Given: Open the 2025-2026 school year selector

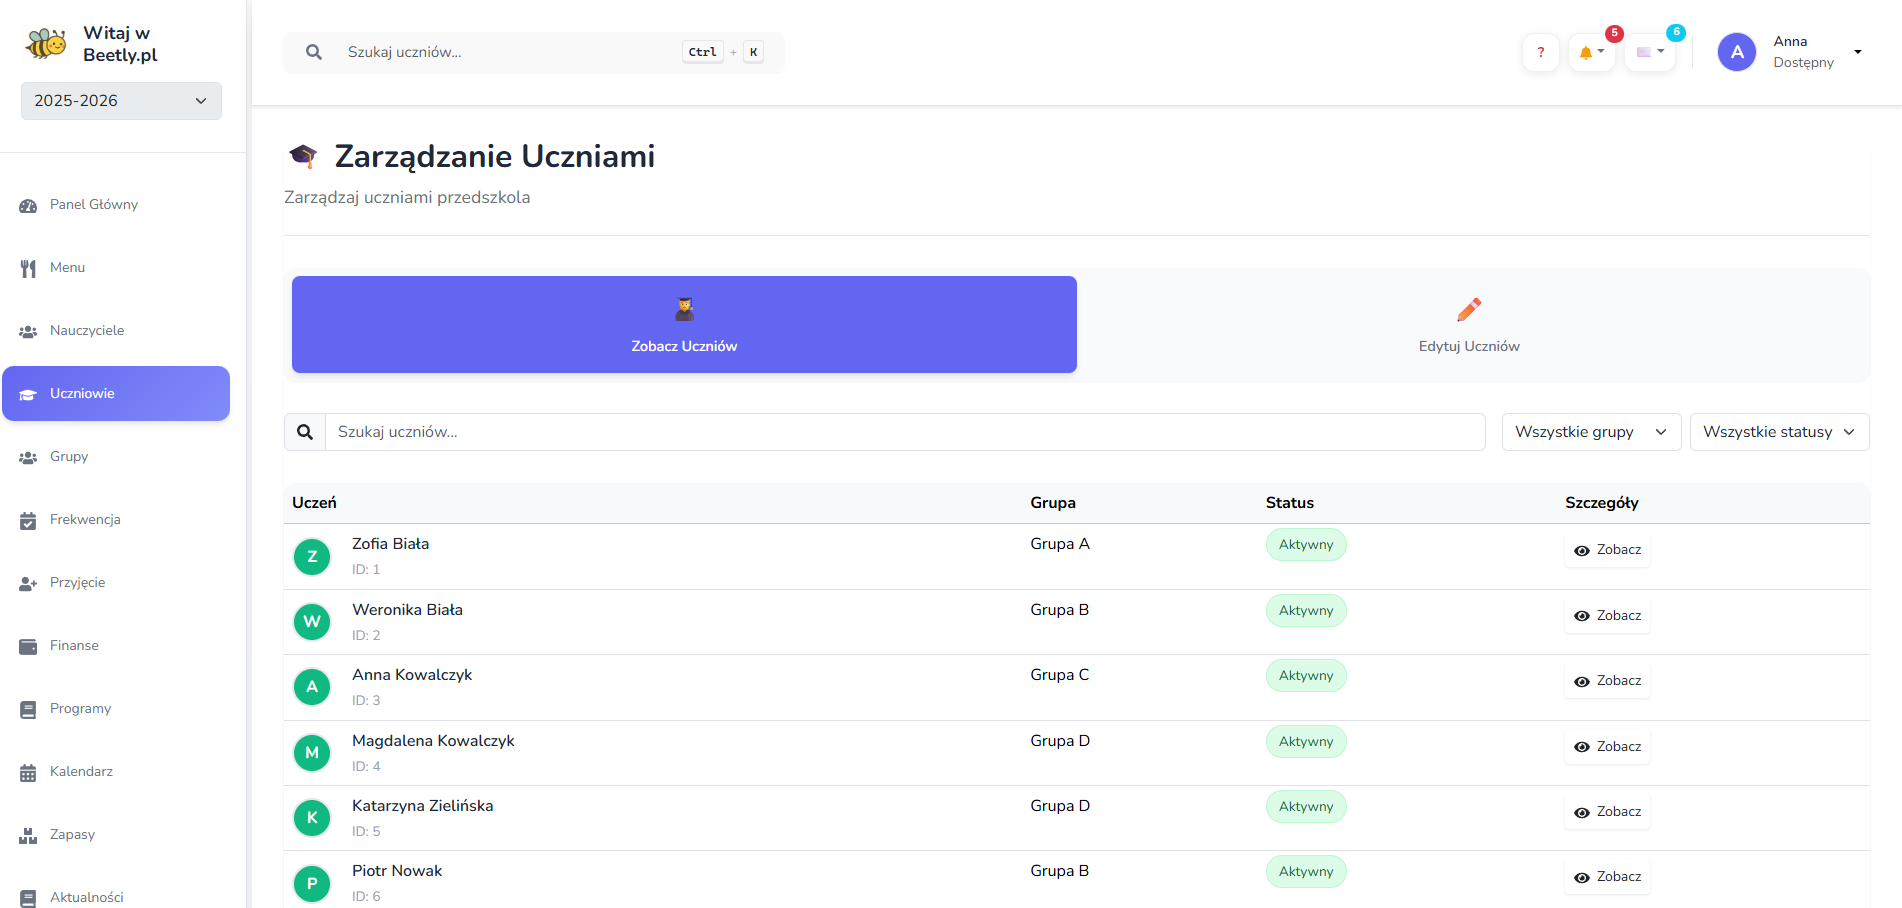Looking at the screenshot, I should coord(120,100).
